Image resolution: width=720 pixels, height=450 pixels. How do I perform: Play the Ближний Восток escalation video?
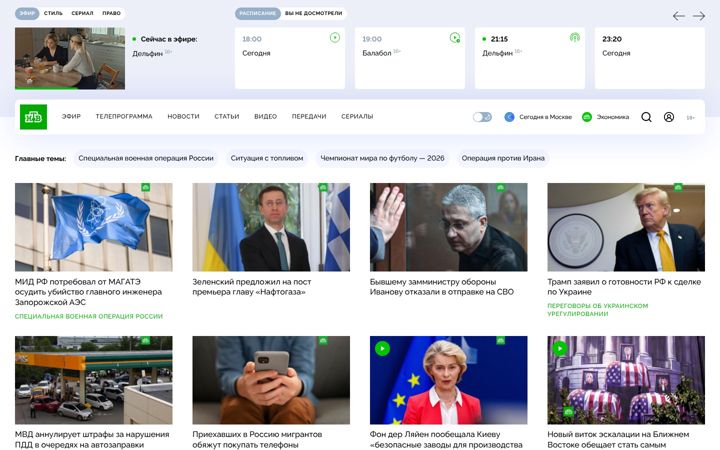559,348
